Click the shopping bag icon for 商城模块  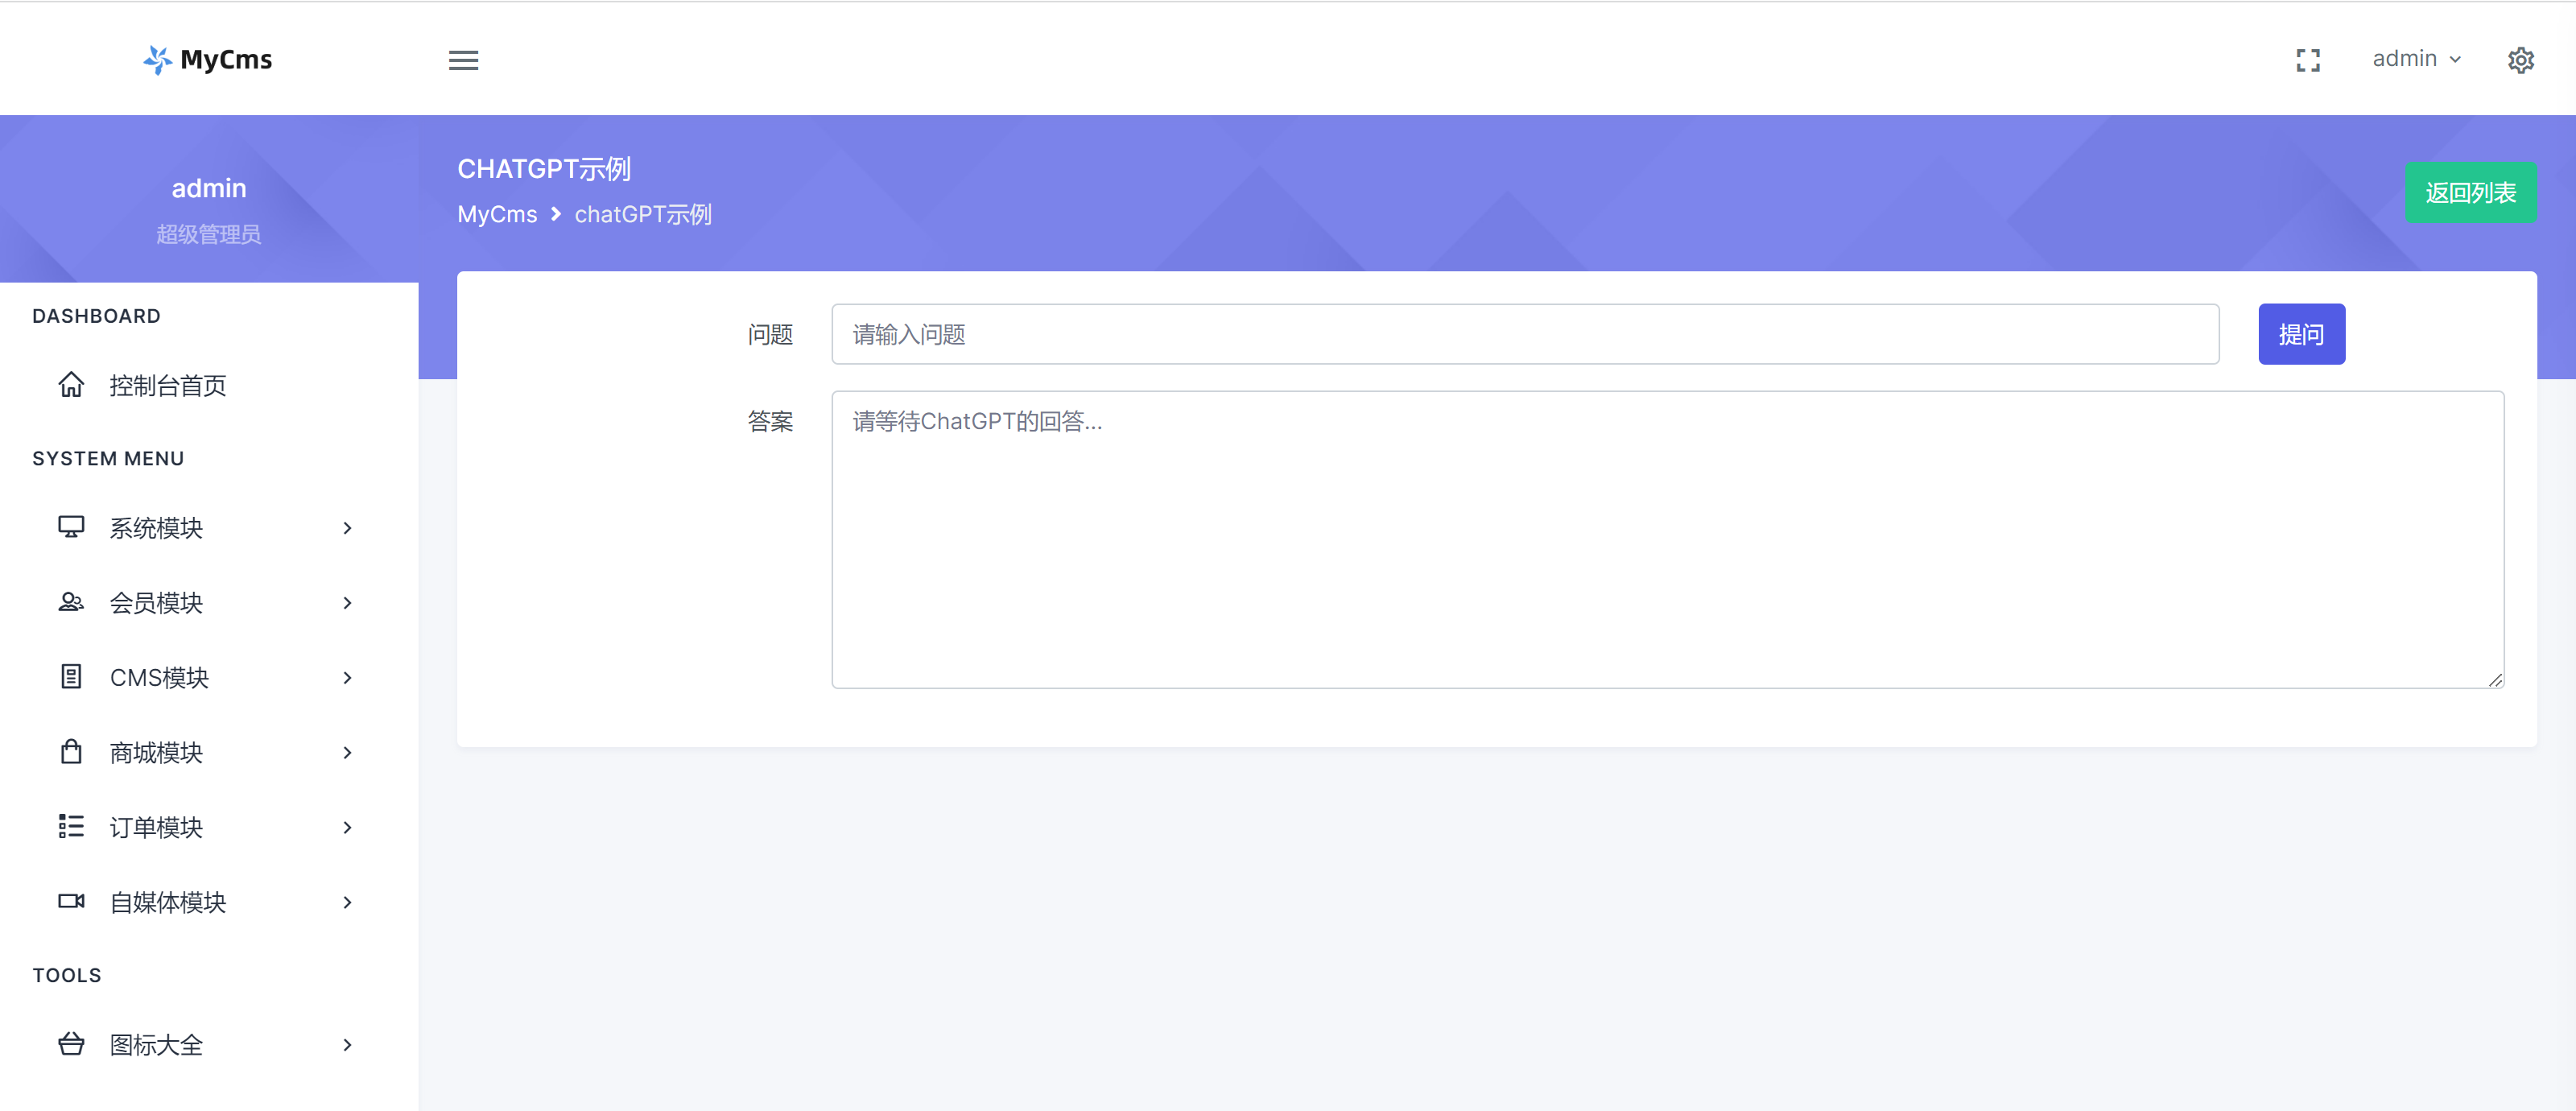coord(71,752)
